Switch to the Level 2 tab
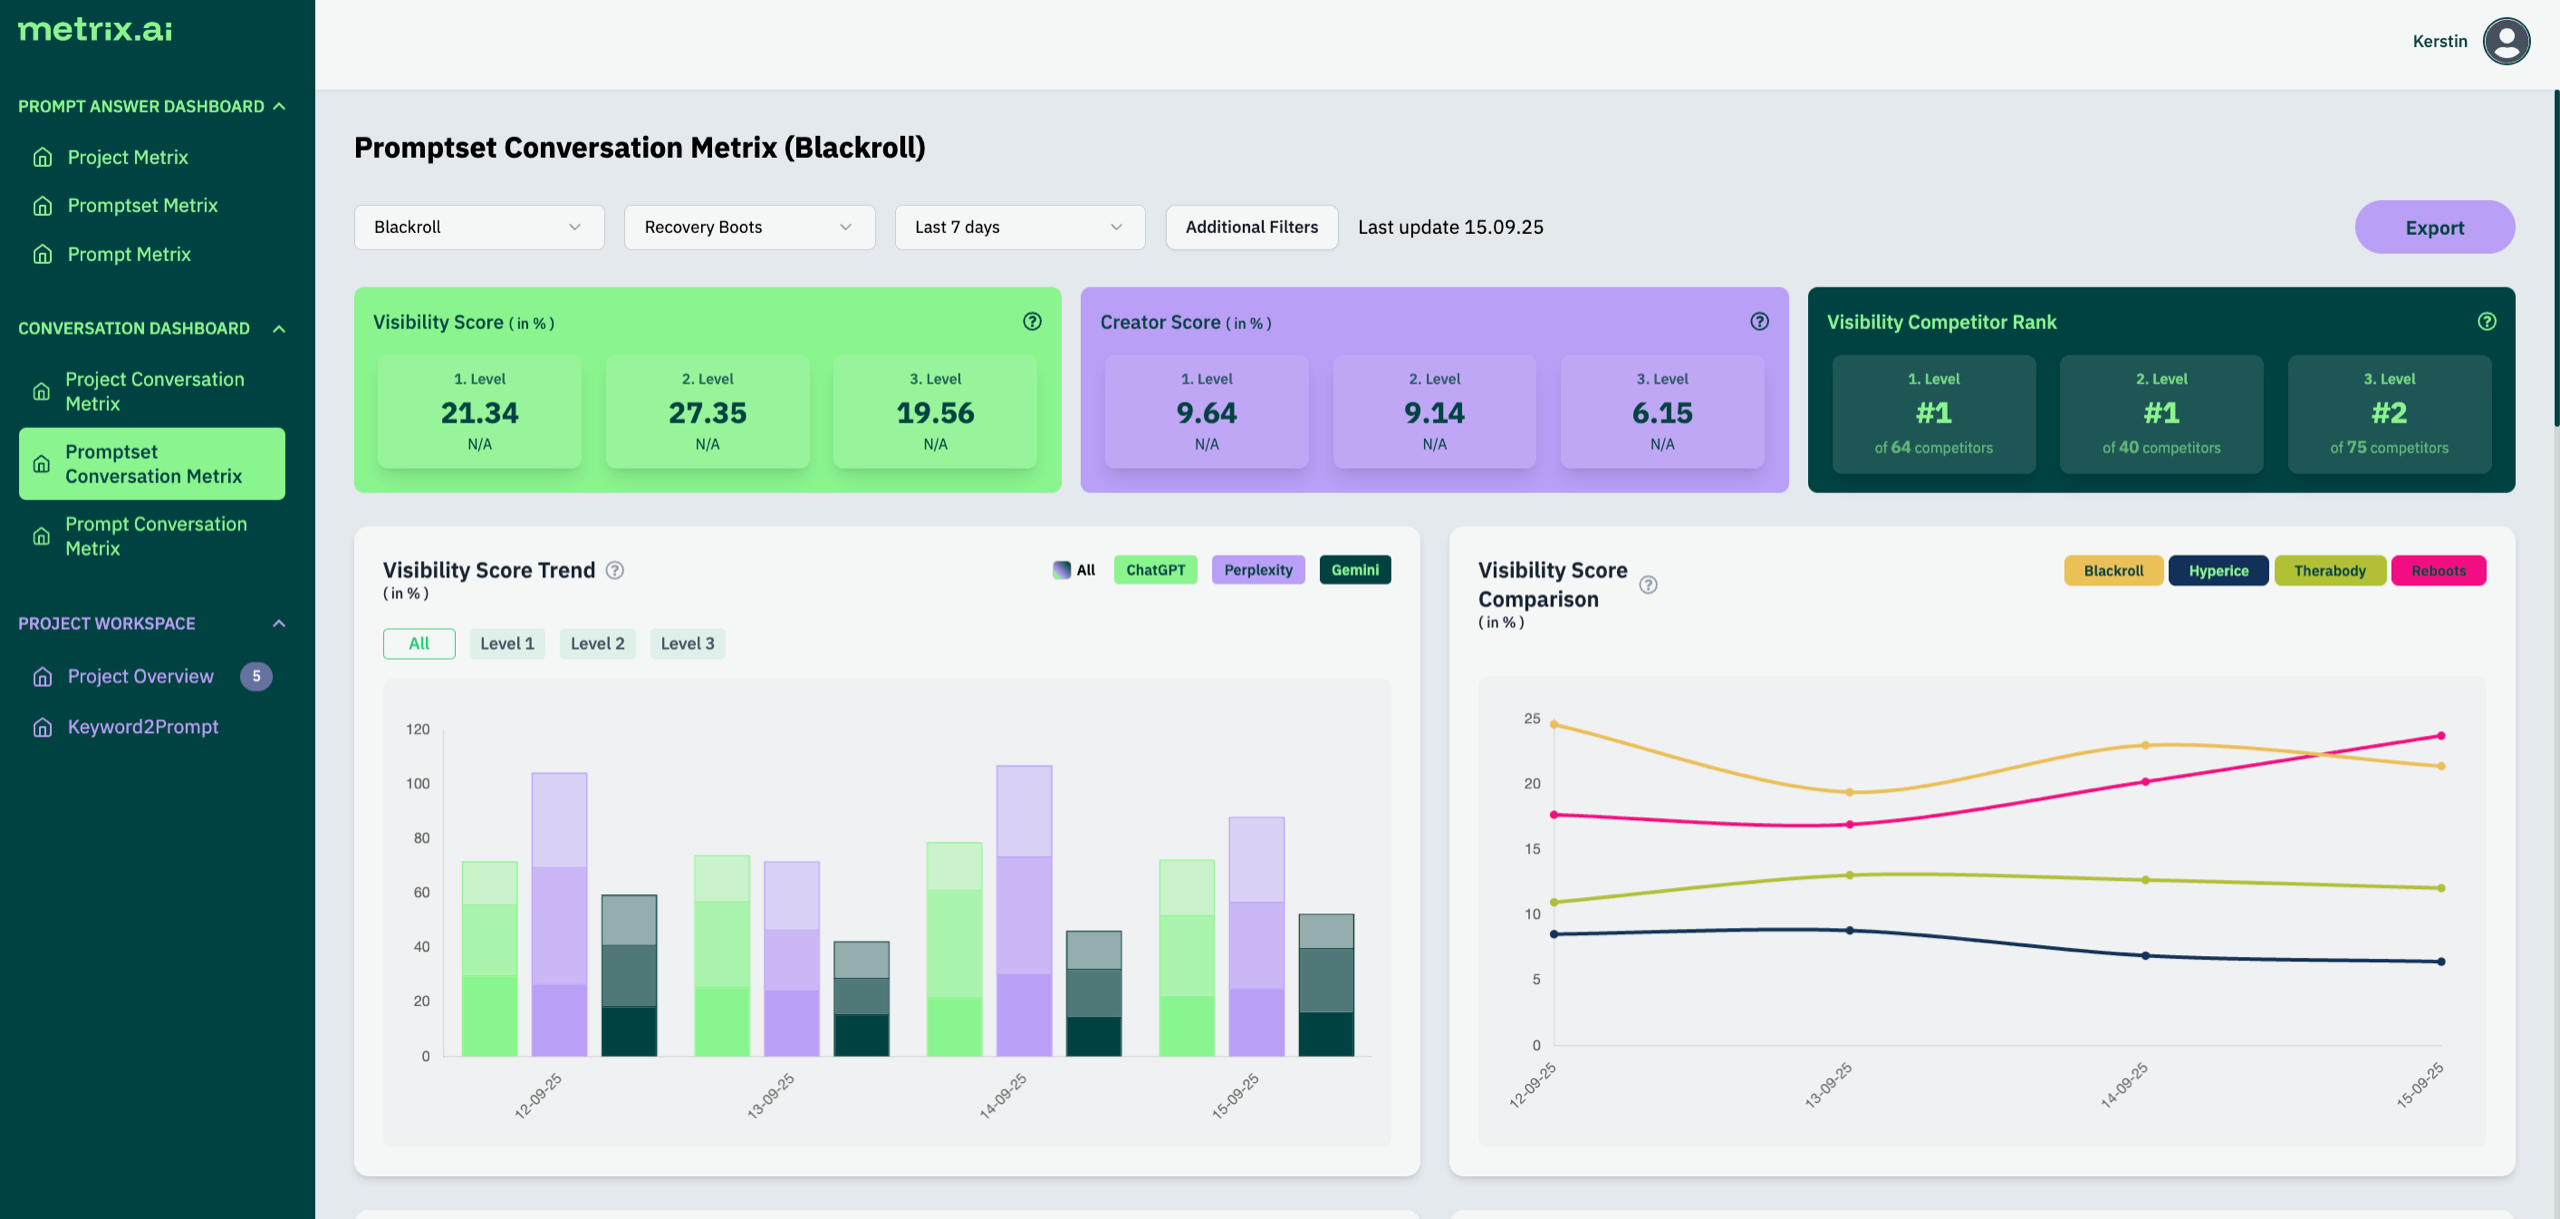The height and width of the screenshot is (1219, 2560). pos(597,644)
